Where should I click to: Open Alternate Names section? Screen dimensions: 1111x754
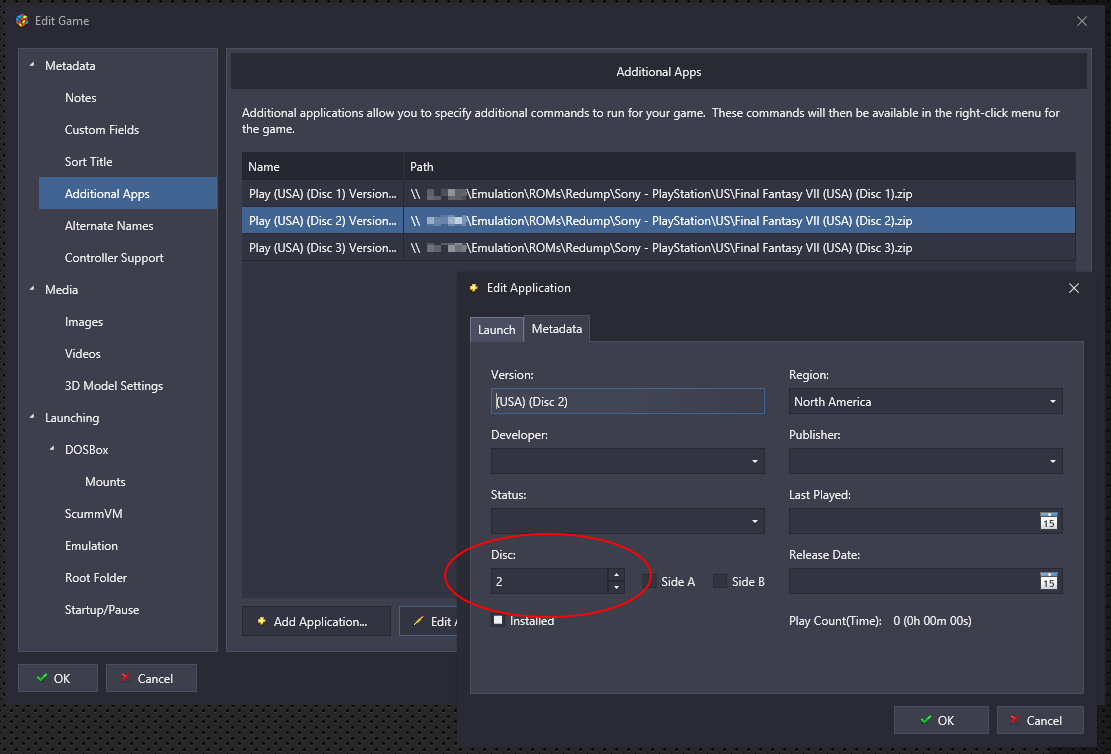point(109,225)
